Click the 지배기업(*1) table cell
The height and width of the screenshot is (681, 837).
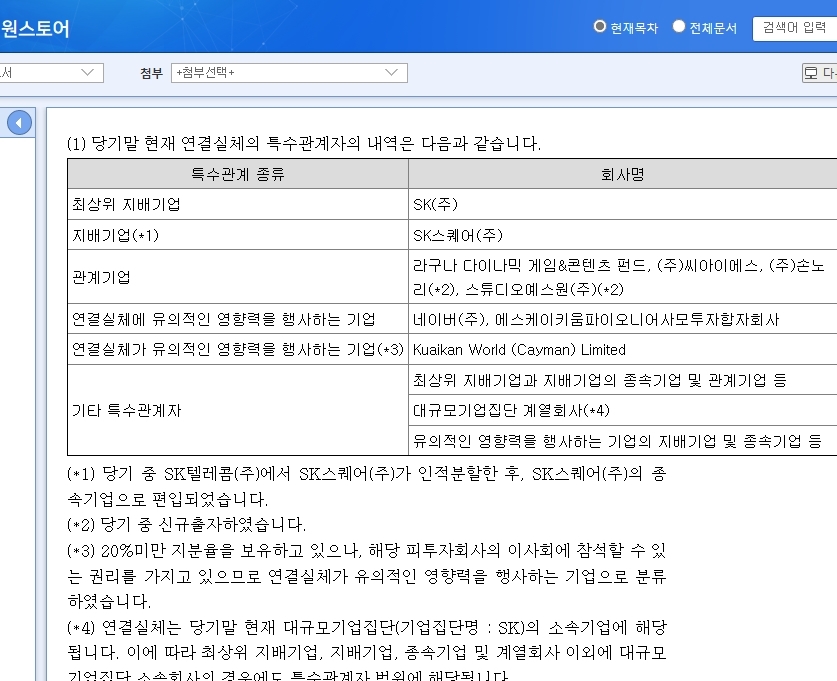(238, 235)
